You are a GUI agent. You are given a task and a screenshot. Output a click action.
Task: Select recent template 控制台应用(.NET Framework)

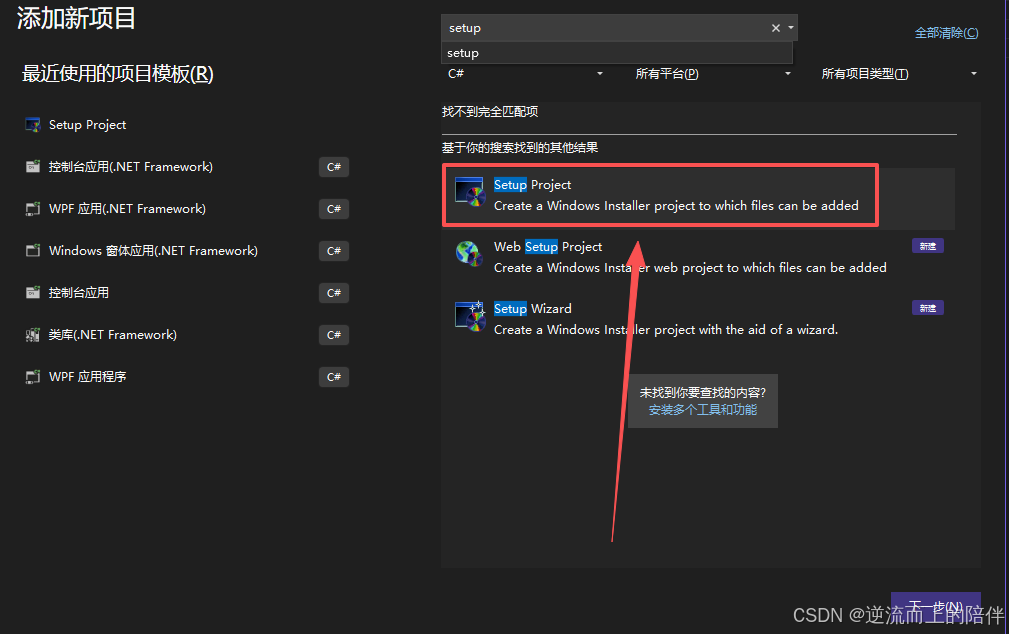click(x=187, y=167)
